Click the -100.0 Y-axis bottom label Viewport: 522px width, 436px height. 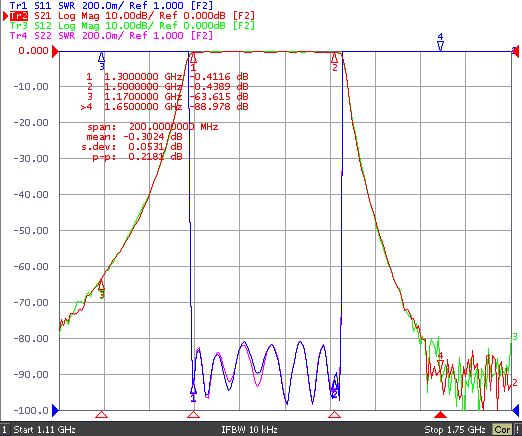31,410
